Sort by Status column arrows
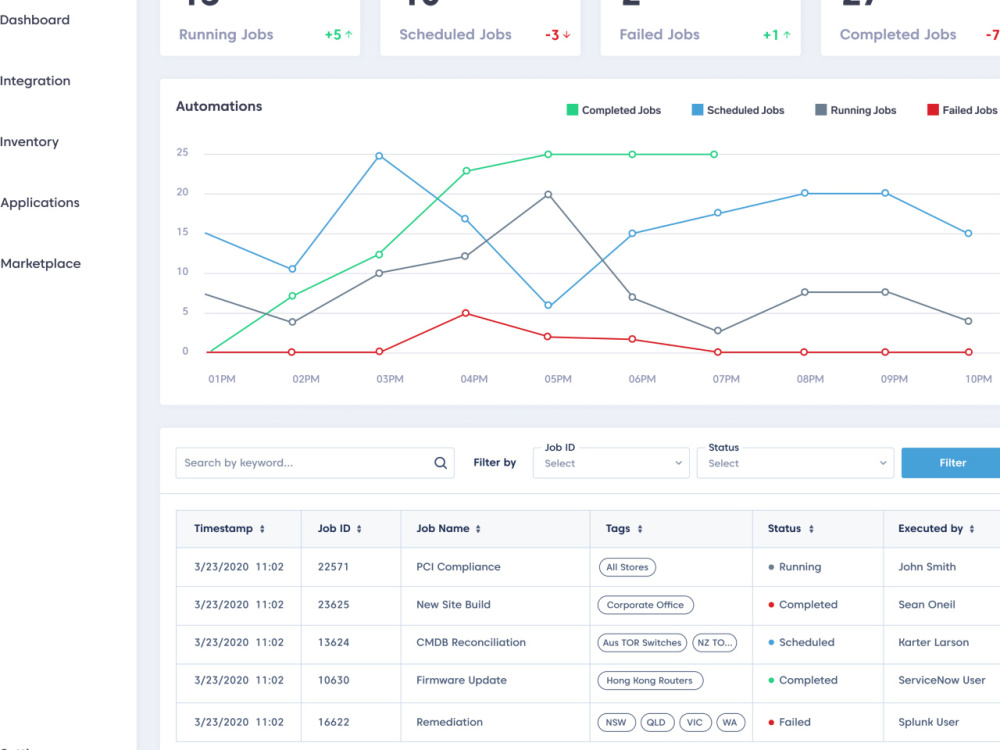This screenshot has width=1000, height=750. pyautogui.click(x=811, y=529)
